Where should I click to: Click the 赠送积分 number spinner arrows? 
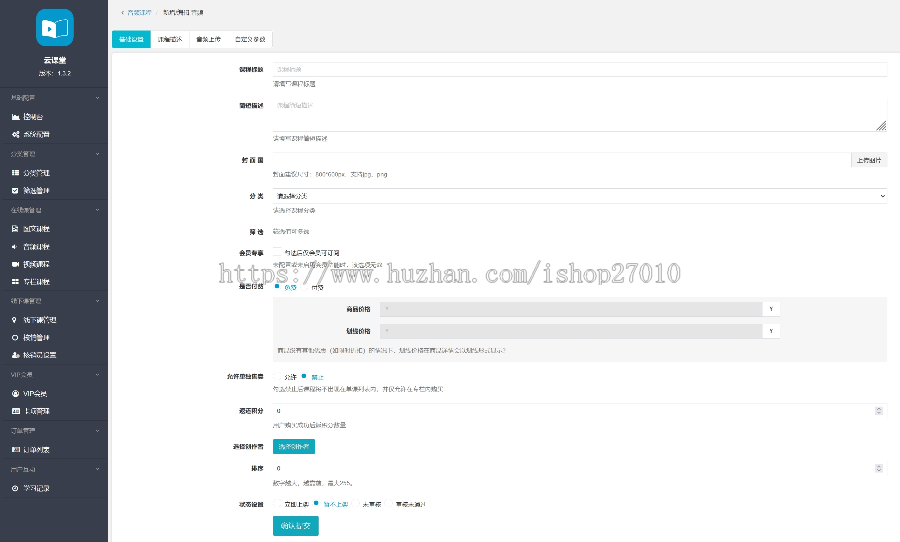879,411
